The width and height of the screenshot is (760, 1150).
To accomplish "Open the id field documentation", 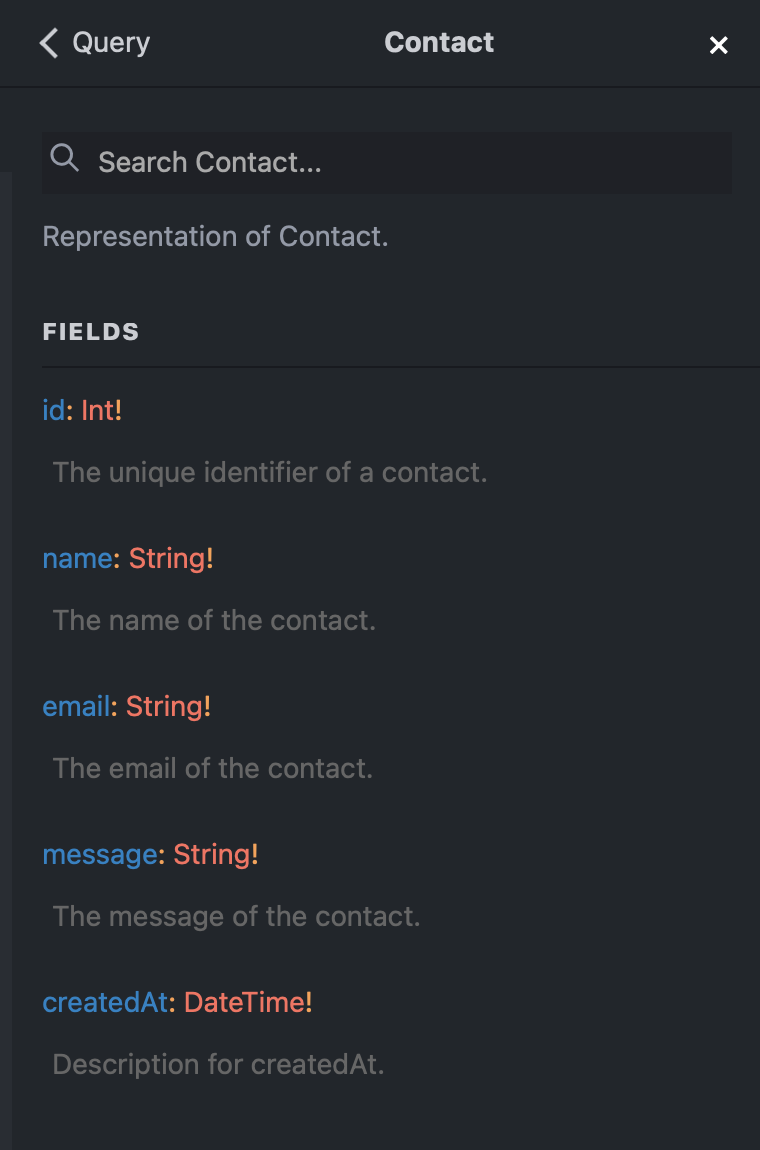I will point(53,410).
